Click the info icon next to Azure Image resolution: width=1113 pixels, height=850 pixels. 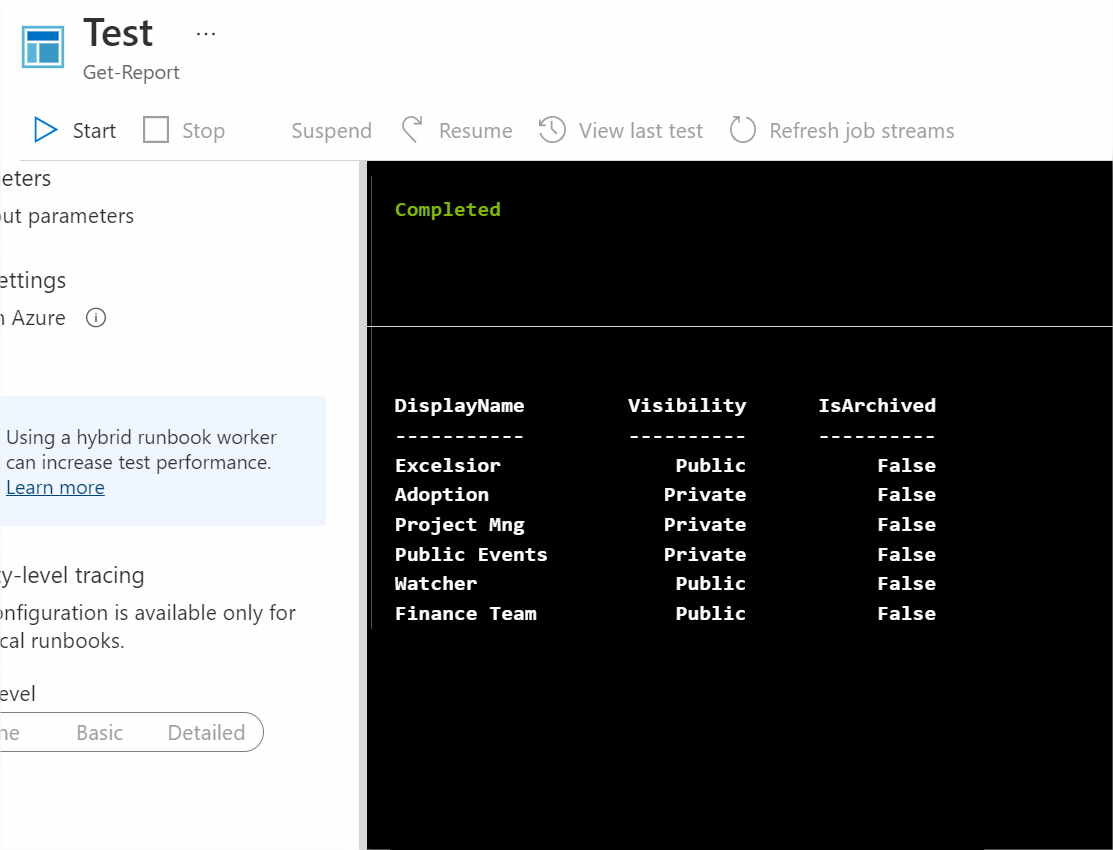(x=96, y=317)
